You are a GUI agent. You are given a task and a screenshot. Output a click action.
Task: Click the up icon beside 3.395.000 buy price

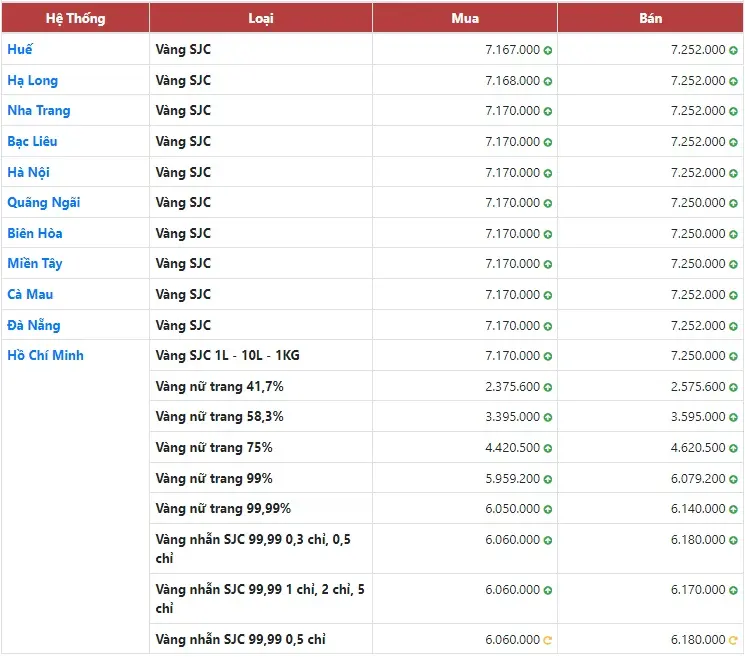point(549,417)
